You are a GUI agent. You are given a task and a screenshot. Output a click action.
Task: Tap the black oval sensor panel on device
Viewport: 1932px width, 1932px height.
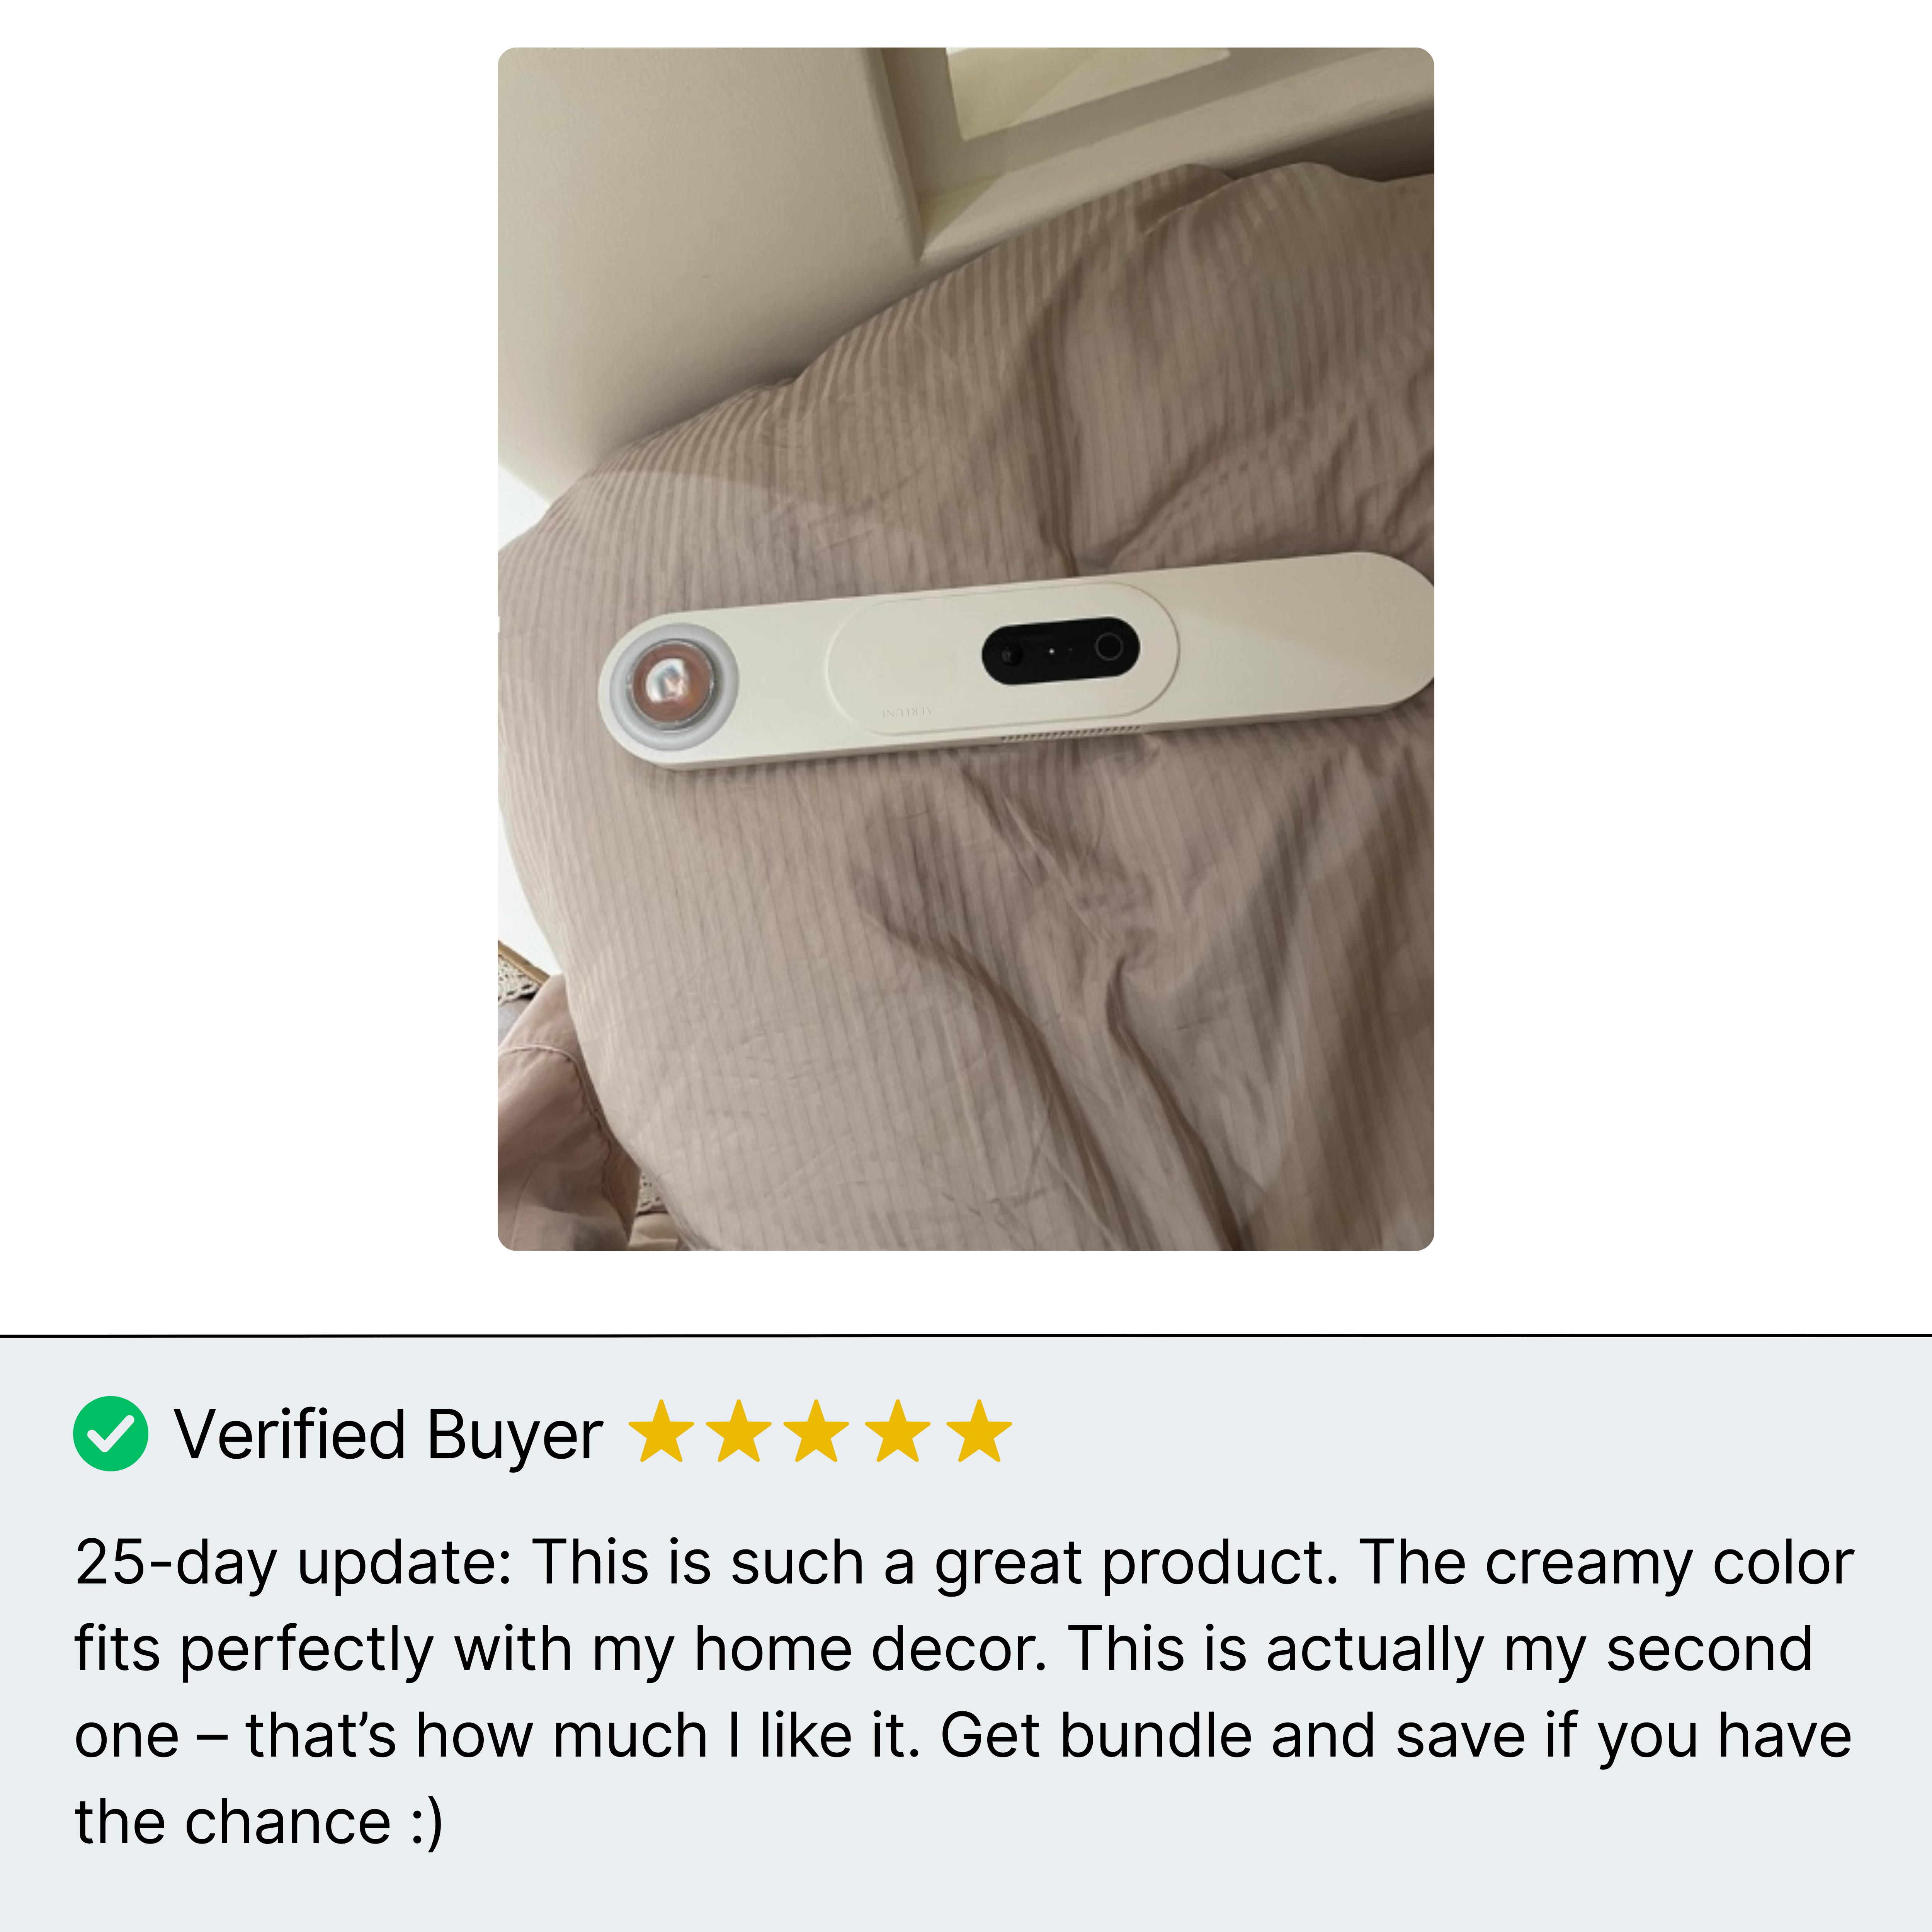click(x=1060, y=650)
